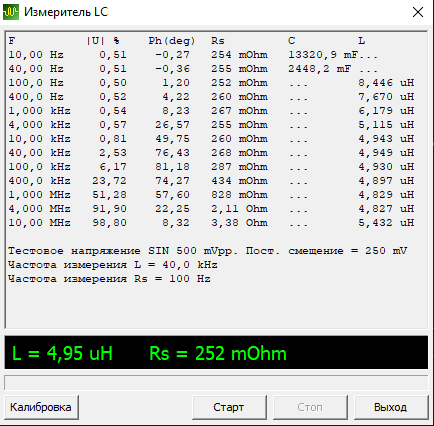This screenshot has height=426, width=434.
Task: Exit using the Выход button
Action: pos(391,407)
